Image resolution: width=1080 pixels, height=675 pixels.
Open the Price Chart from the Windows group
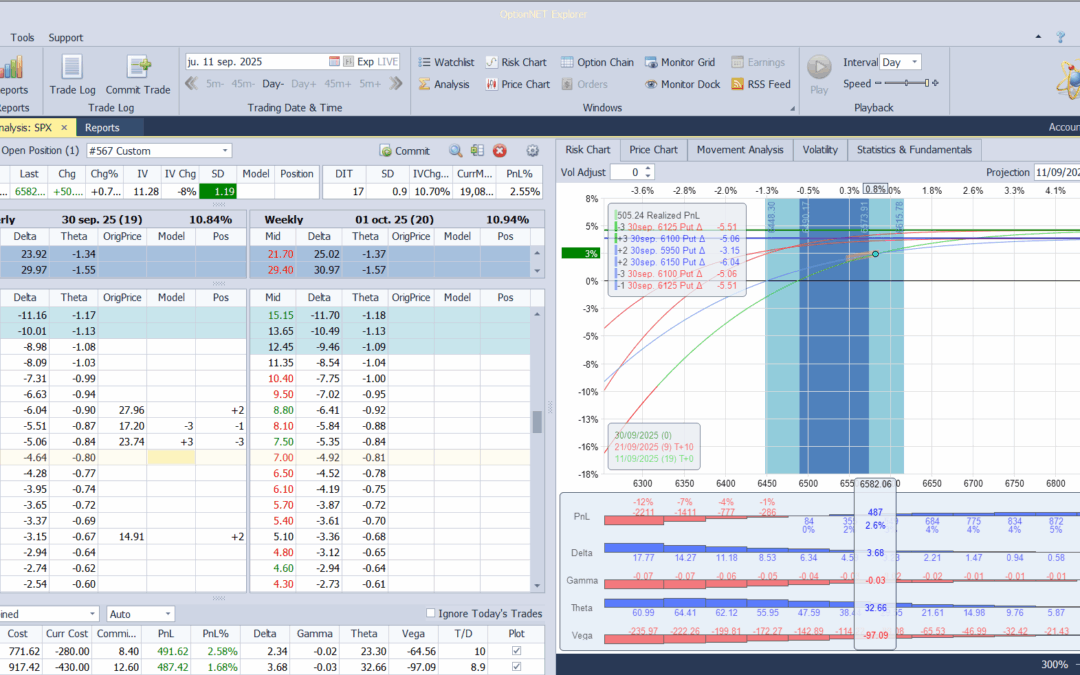517,84
